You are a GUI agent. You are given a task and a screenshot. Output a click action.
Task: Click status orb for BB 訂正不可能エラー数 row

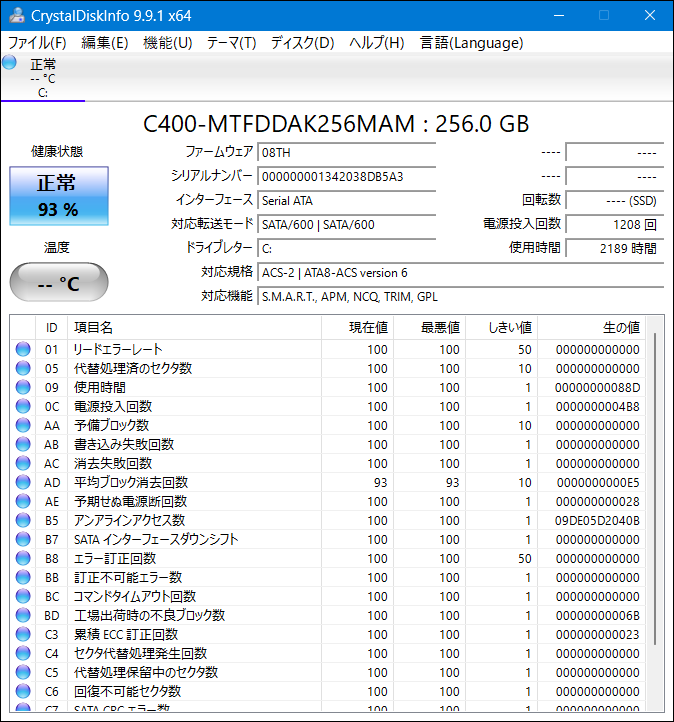pyautogui.click(x=23, y=577)
